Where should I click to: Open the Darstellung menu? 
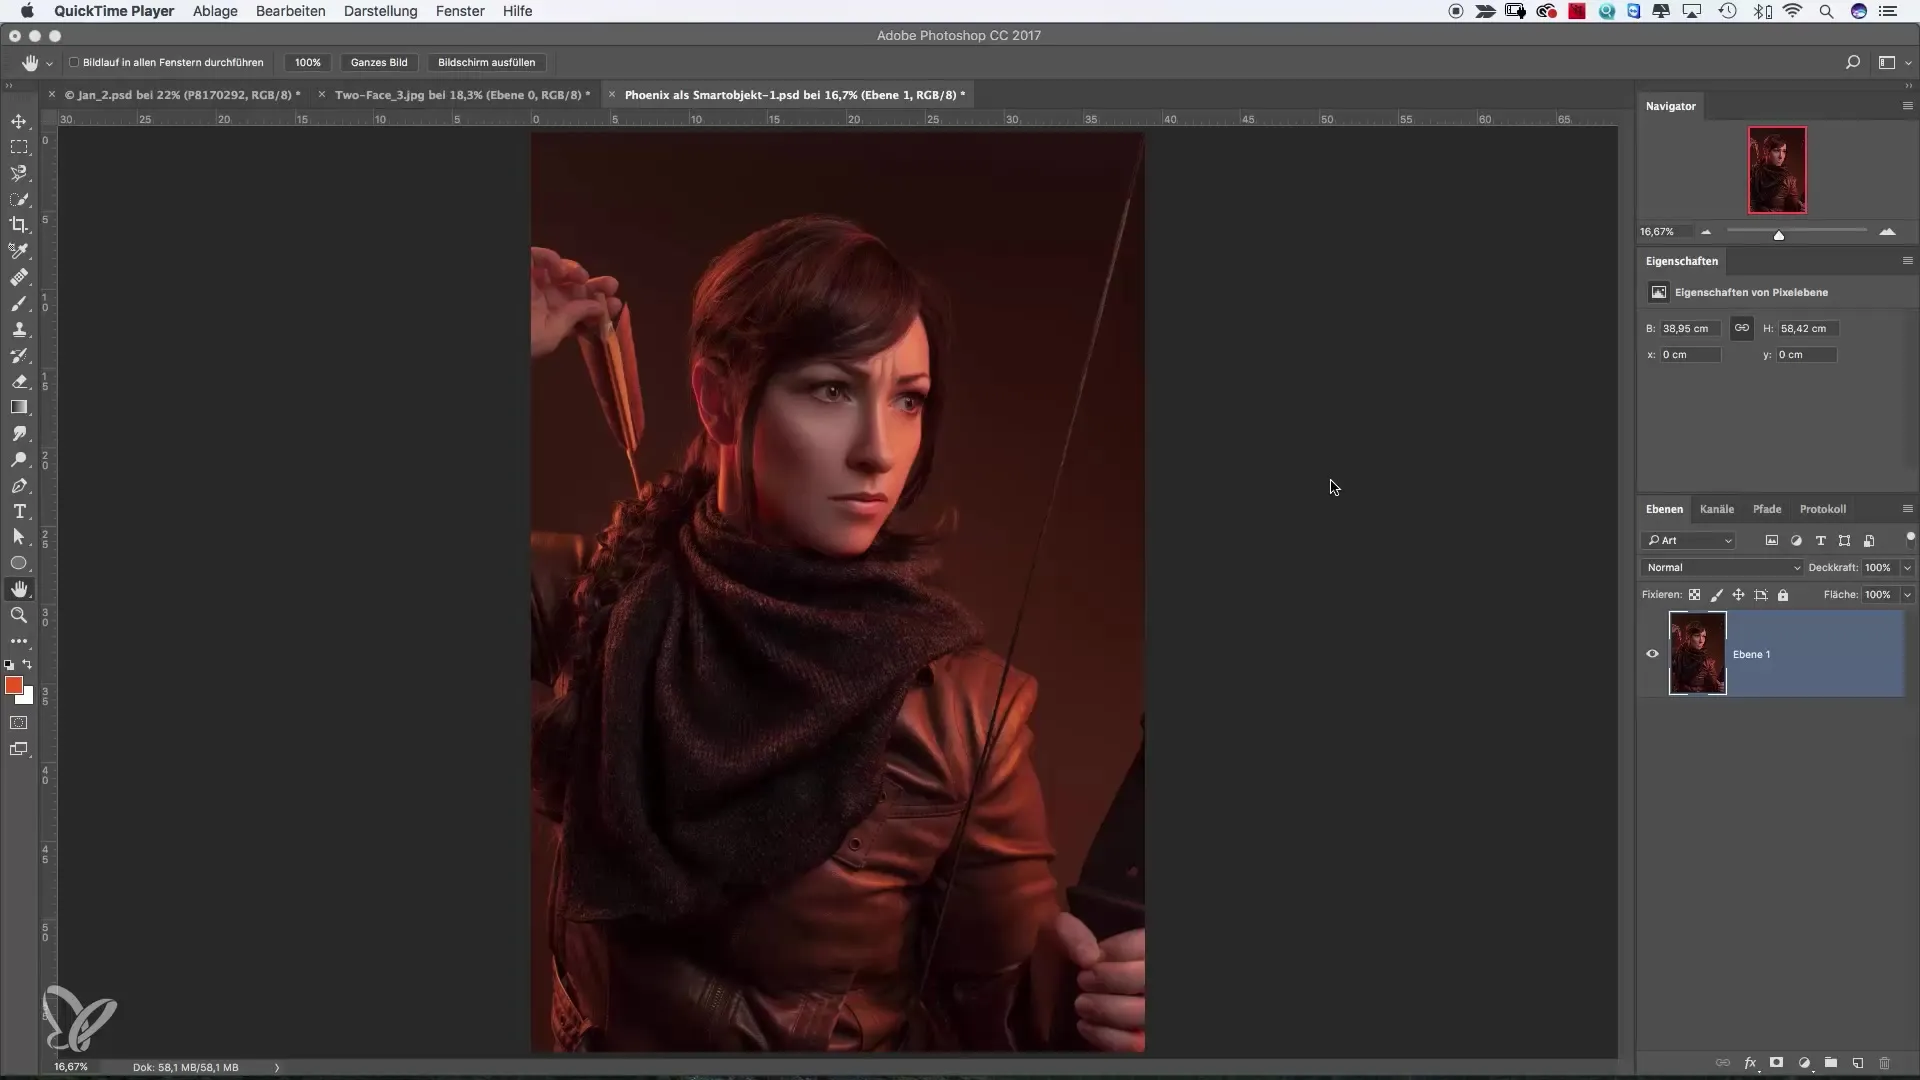tap(380, 11)
